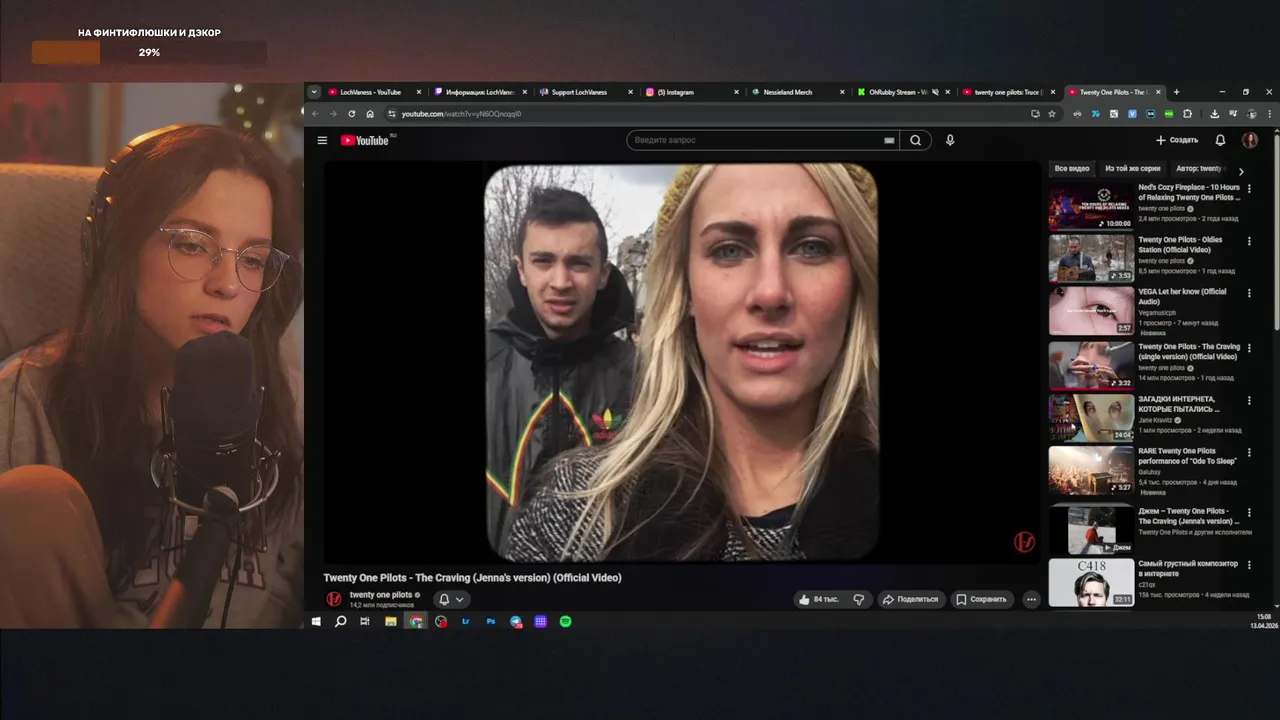Image resolution: width=1280 pixels, height=720 pixels.
Task: Select the 'Все видео' filter chip
Action: (x=1072, y=169)
